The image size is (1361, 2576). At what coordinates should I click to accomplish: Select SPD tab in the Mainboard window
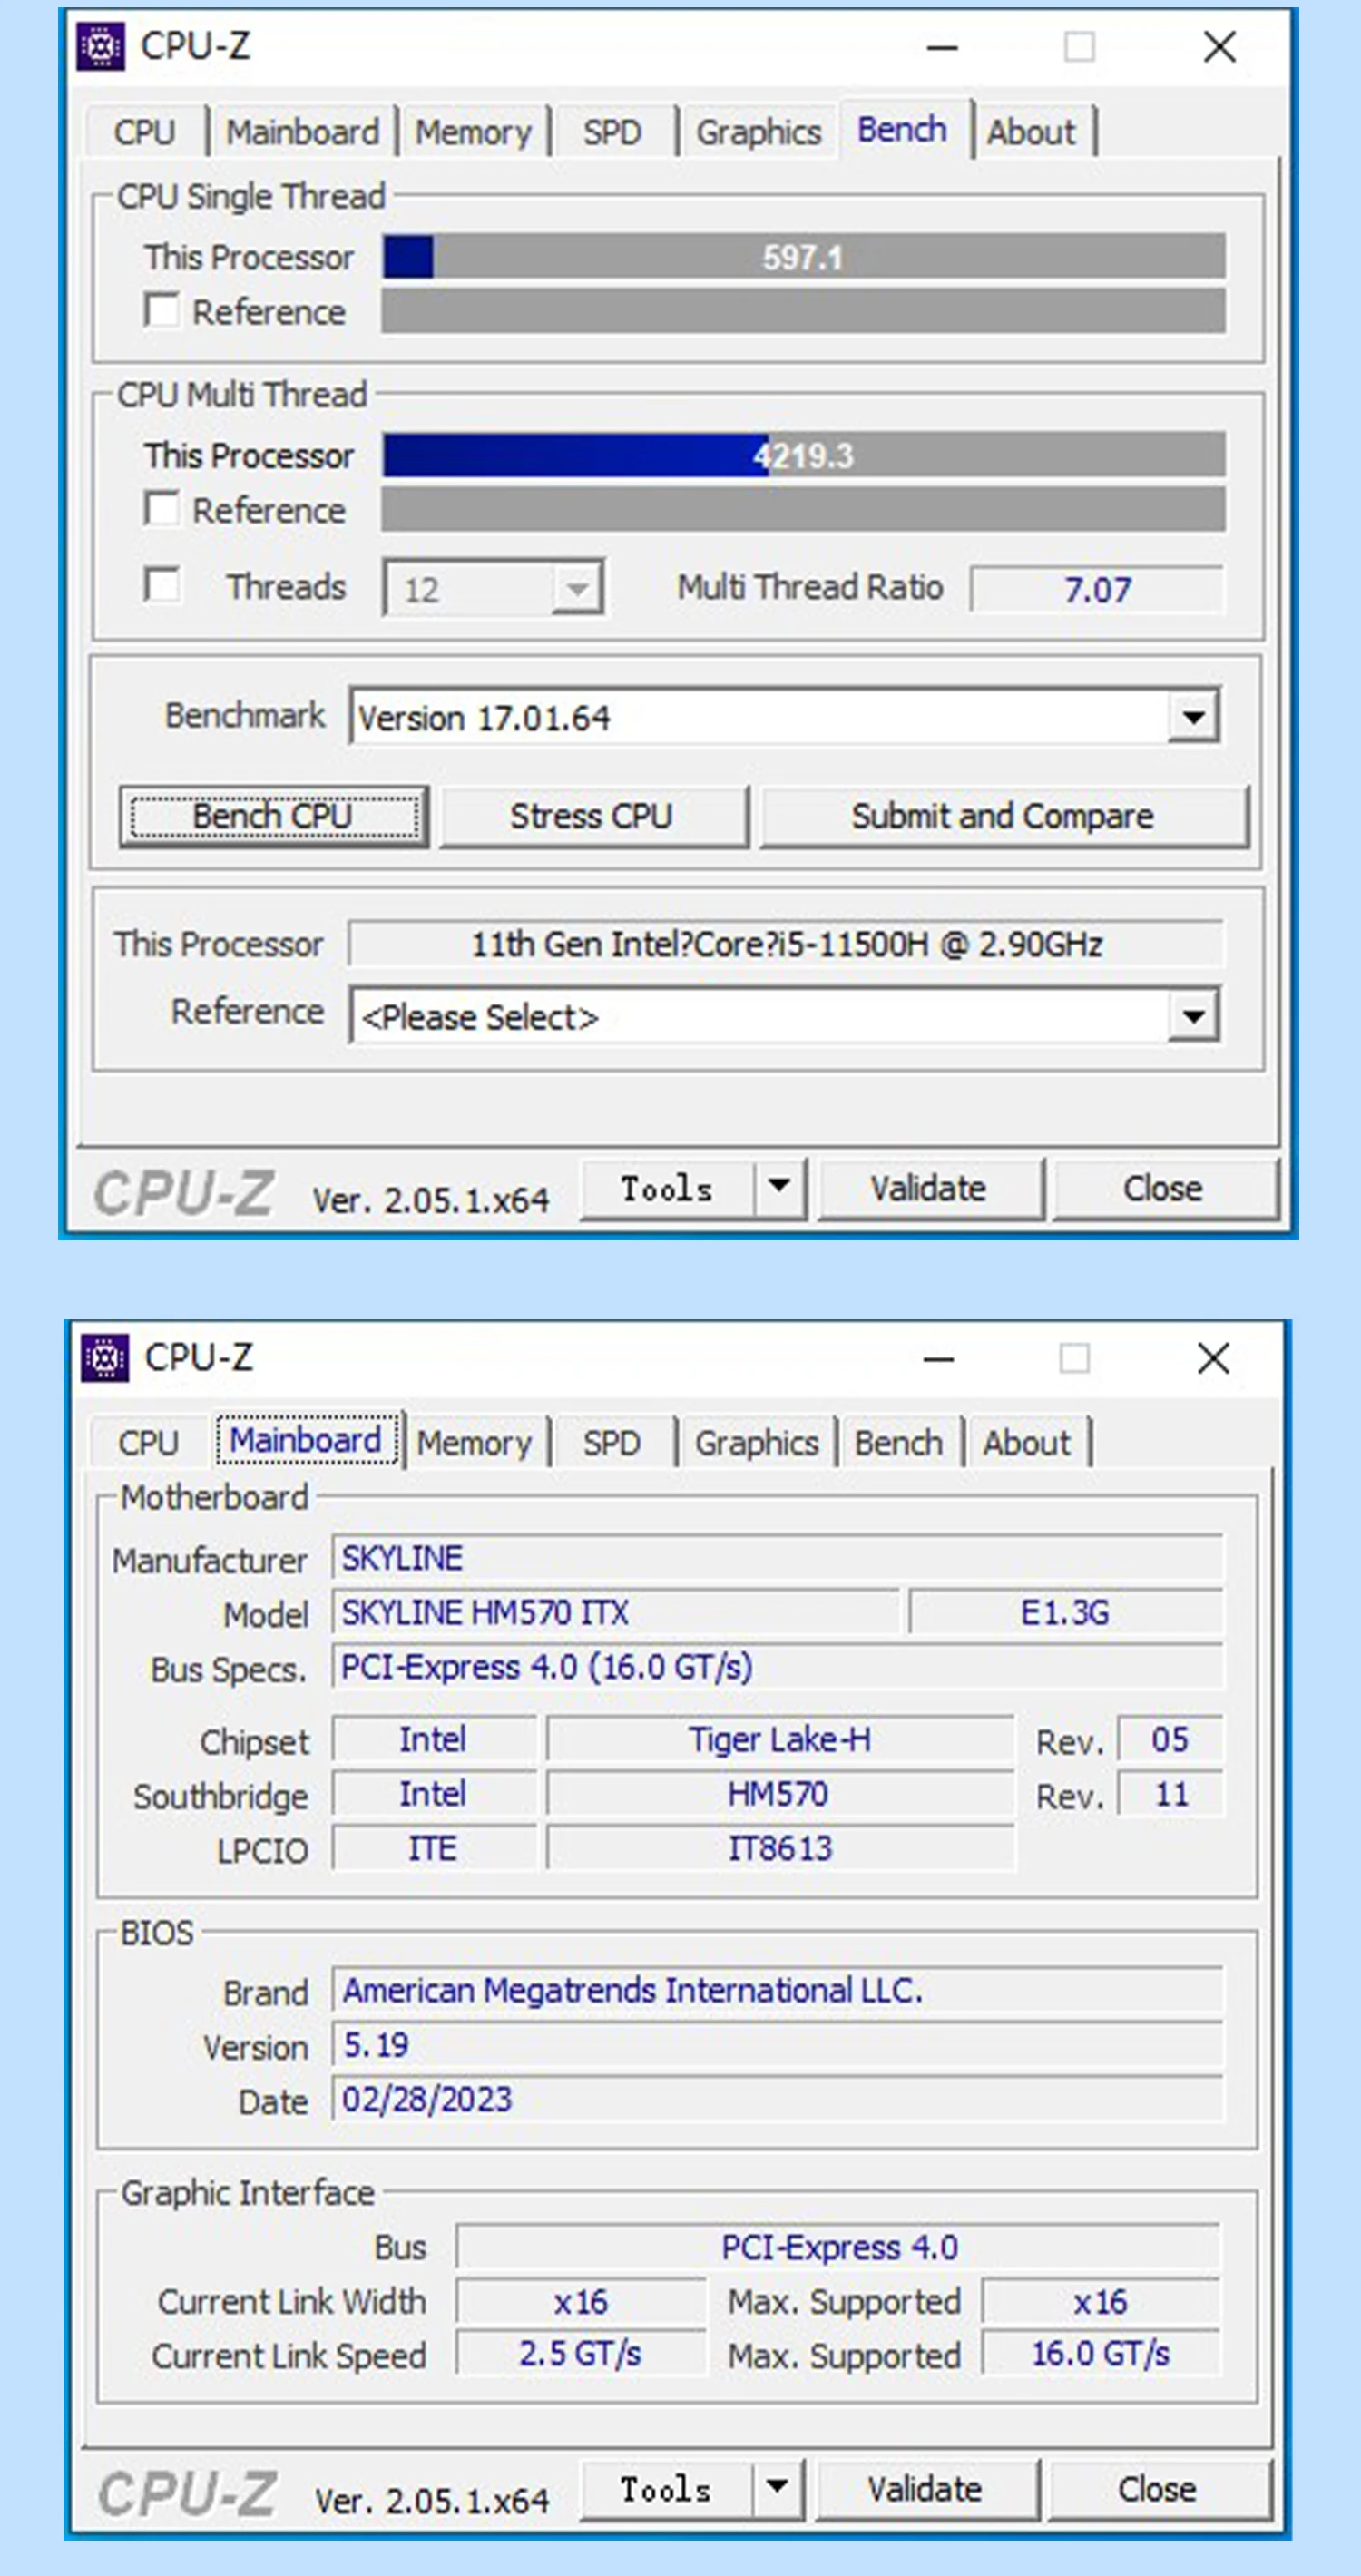[611, 1443]
